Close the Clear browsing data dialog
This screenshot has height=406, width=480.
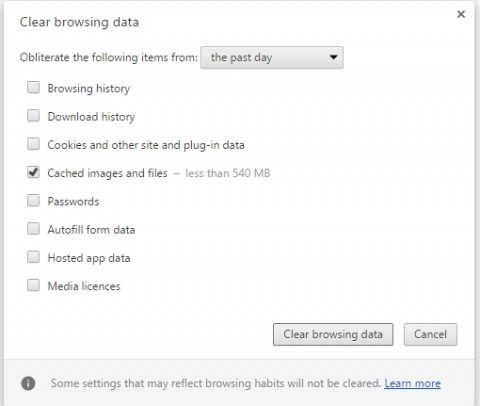[x=461, y=14]
